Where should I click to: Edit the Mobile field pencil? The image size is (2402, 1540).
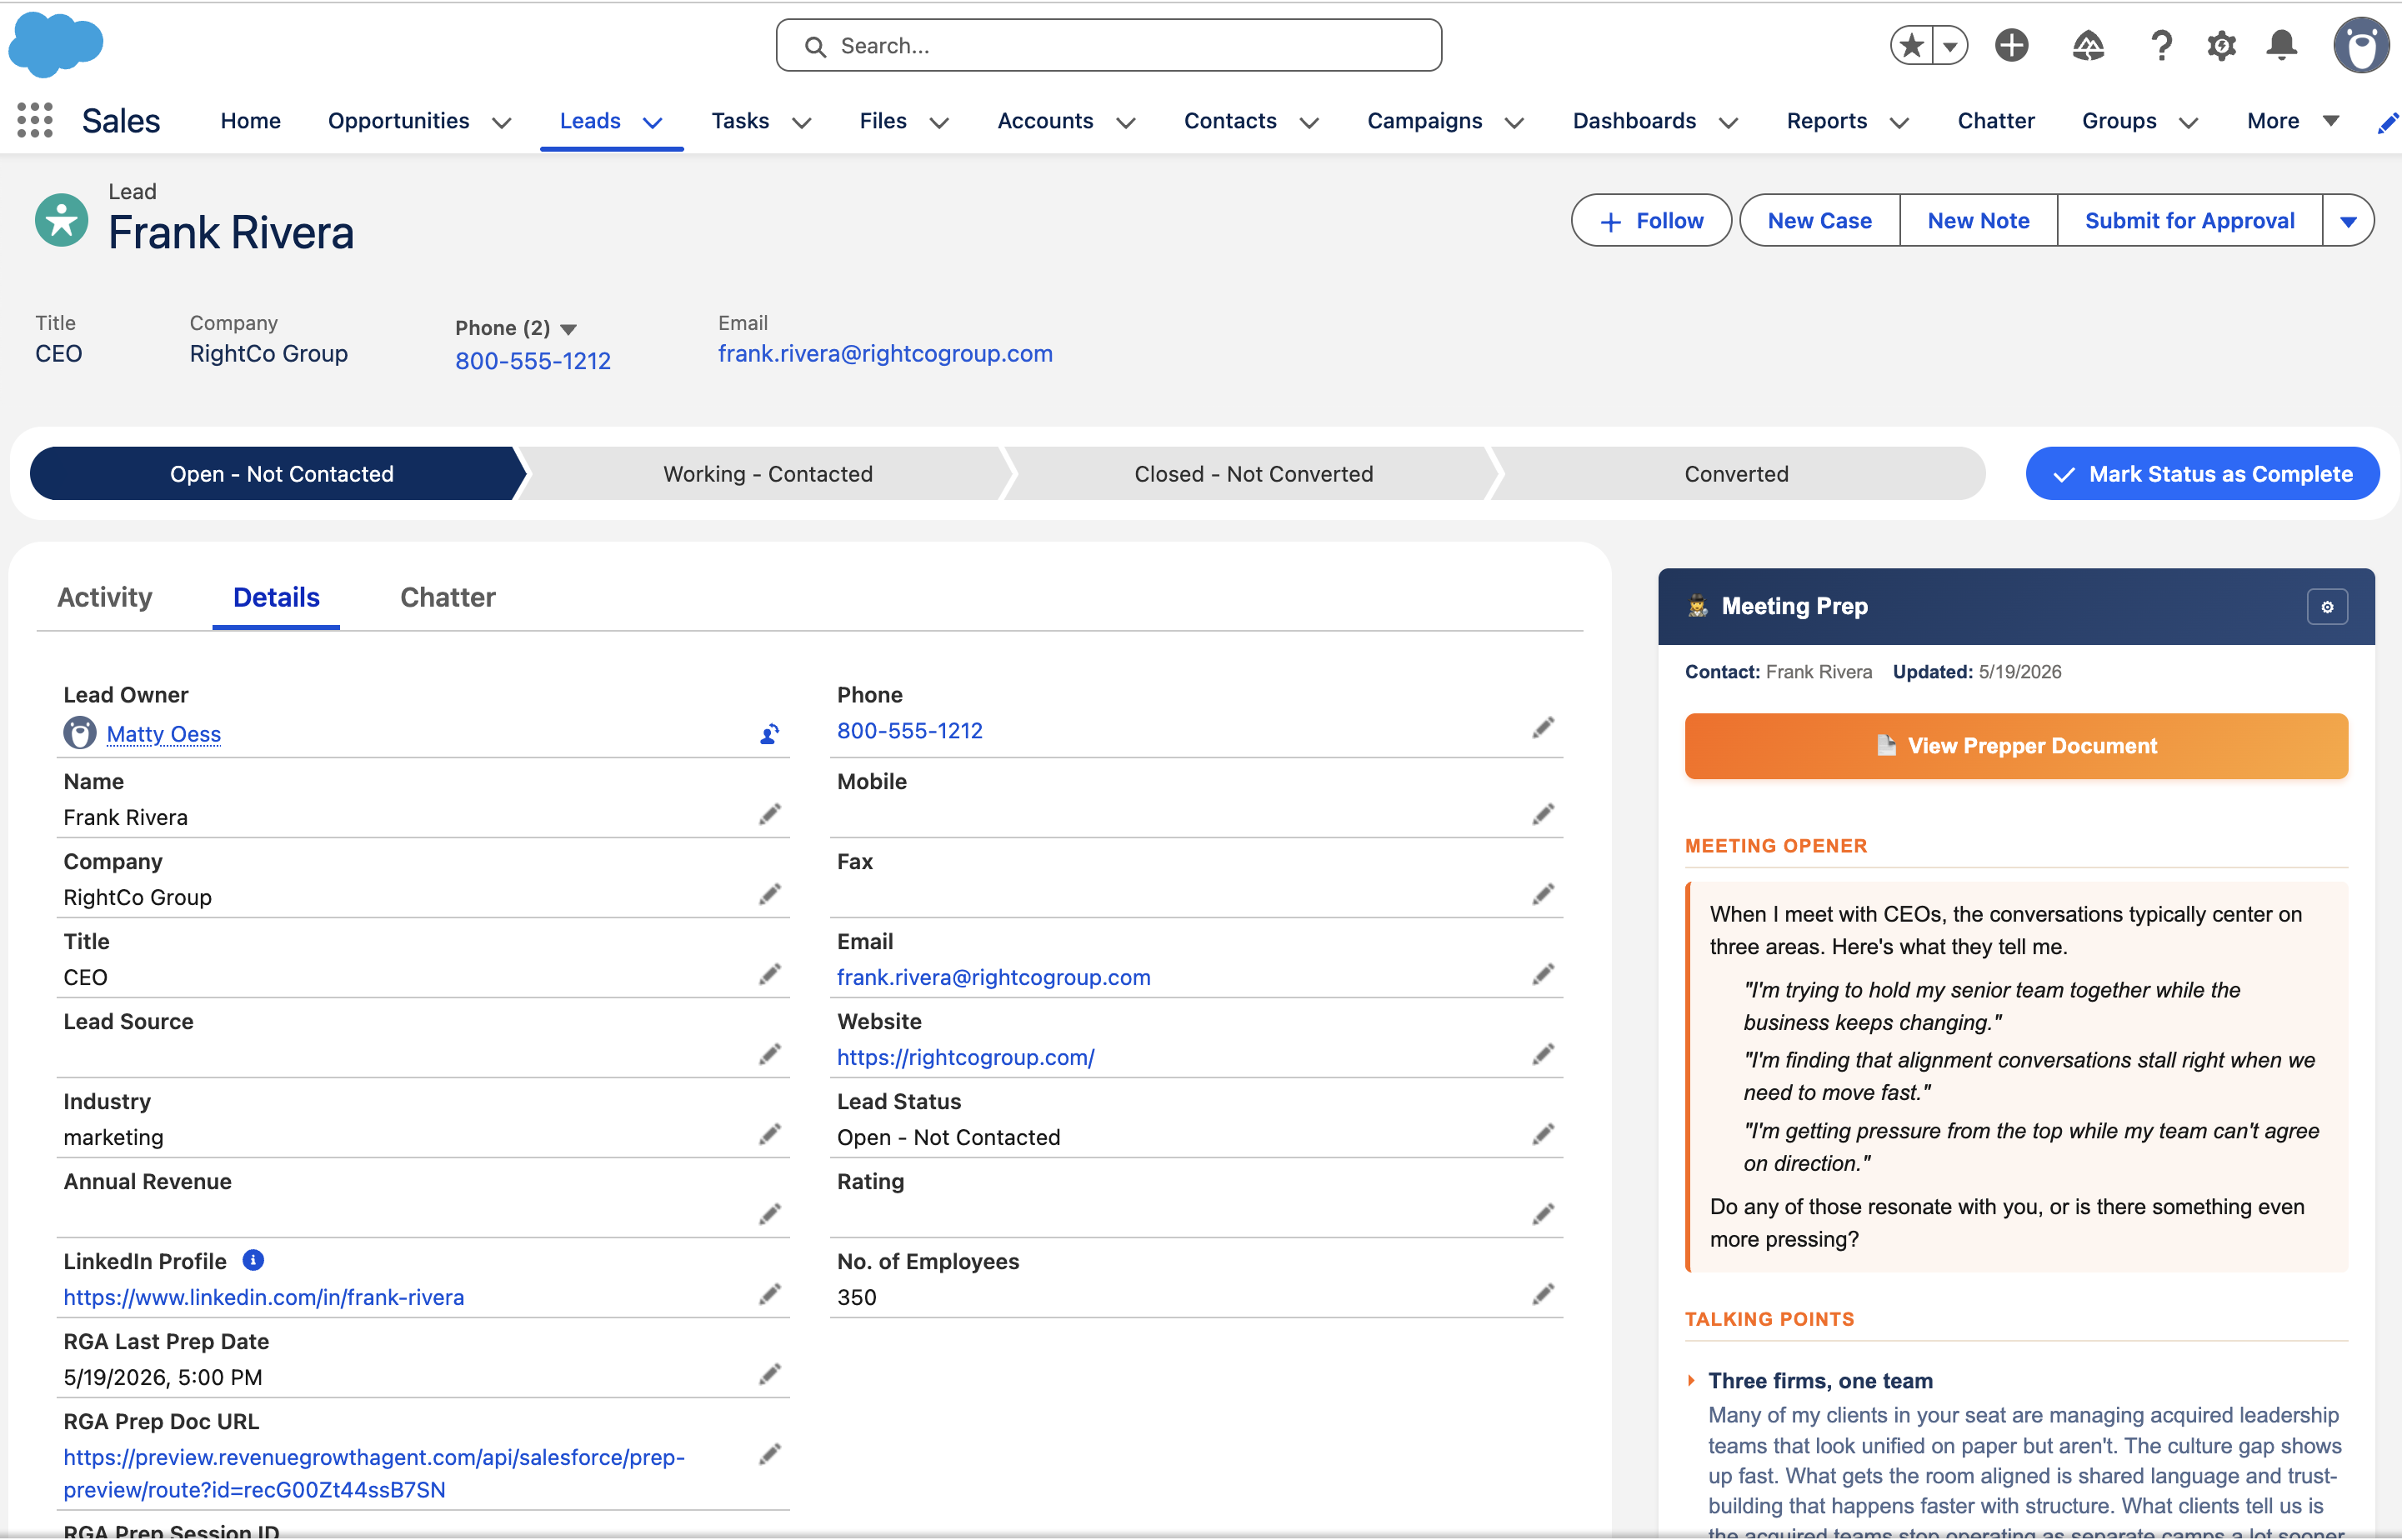tap(1543, 814)
